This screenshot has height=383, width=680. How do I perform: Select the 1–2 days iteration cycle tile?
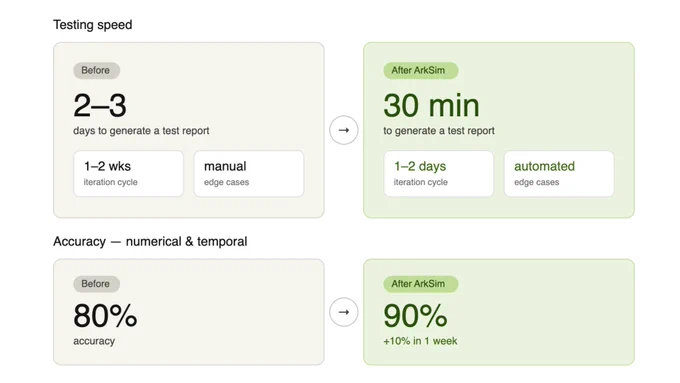pos(438,173)
